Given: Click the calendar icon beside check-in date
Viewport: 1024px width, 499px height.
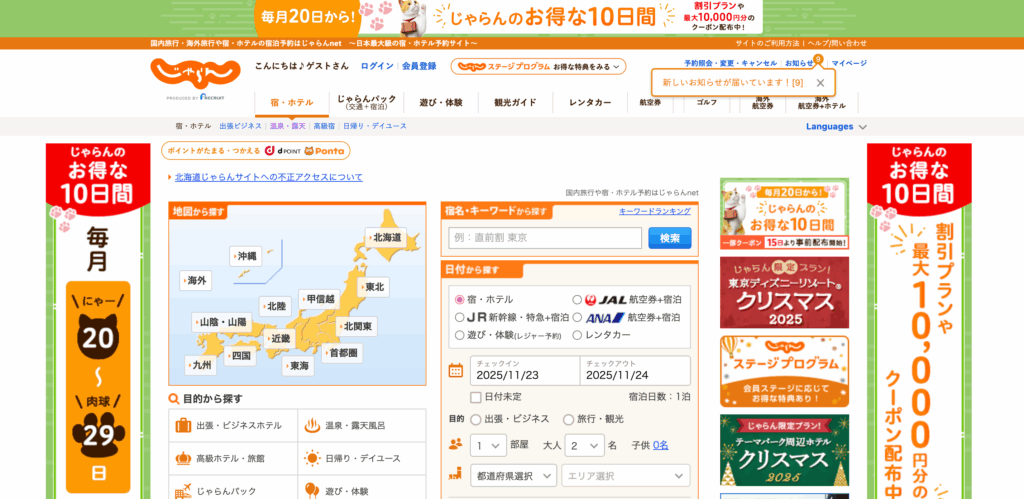Looking at the screenshot, I should [456, 371].
